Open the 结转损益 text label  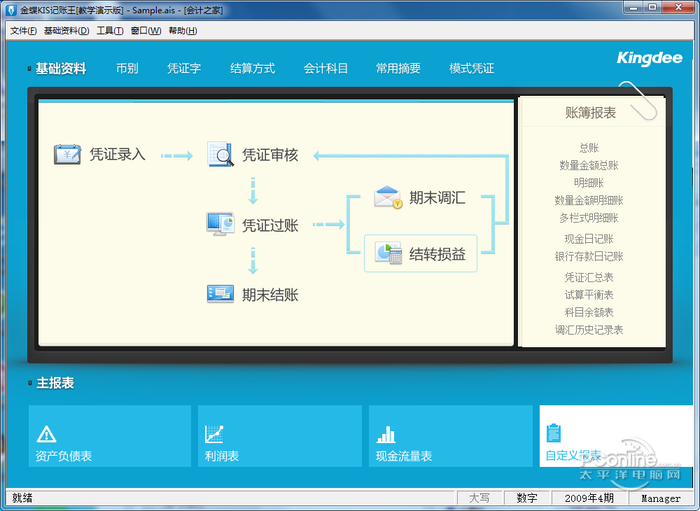pos(437,254)
